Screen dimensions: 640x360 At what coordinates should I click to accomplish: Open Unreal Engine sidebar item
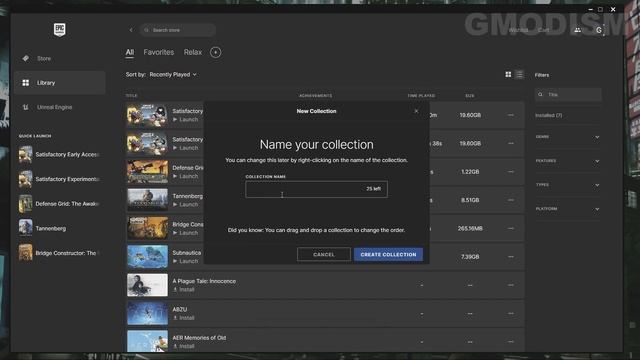tap(60, 107)
